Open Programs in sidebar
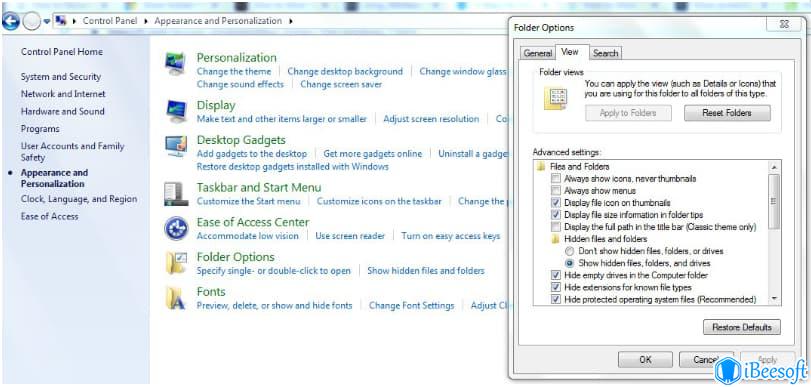 coord(40,128)
